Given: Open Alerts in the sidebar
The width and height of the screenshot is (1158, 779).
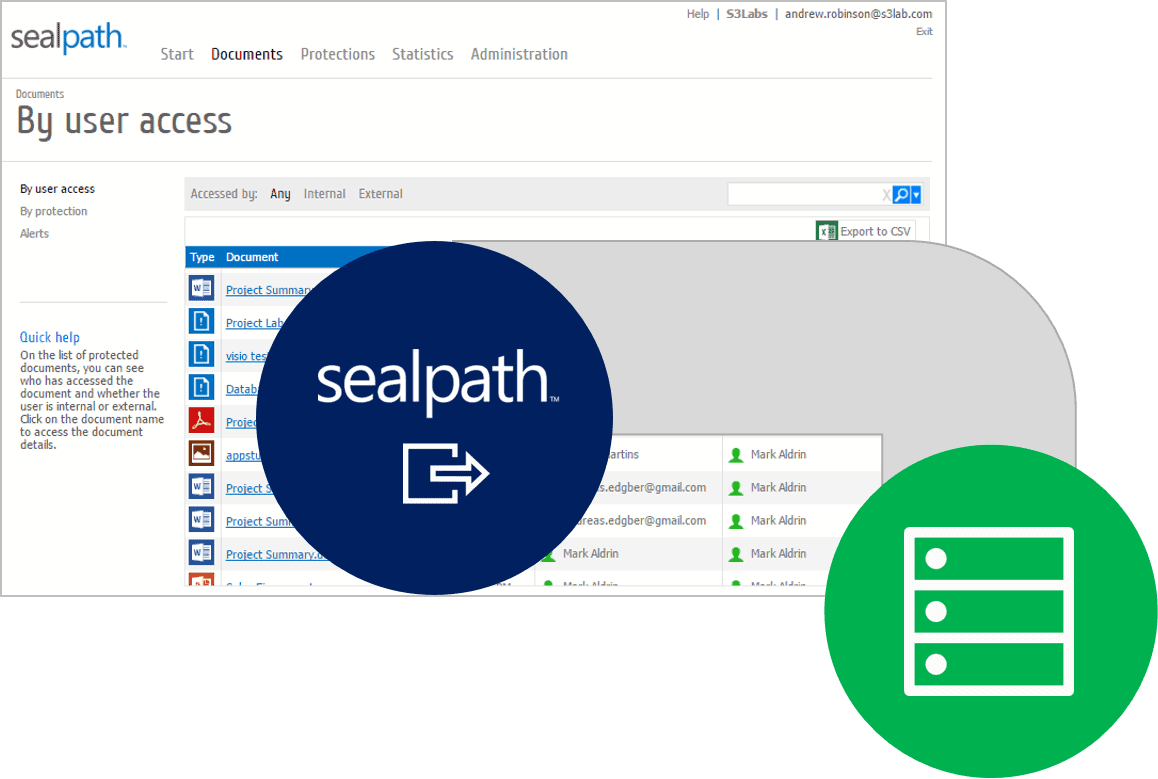Looking at the screenshot, I should (x=35, y=233).
